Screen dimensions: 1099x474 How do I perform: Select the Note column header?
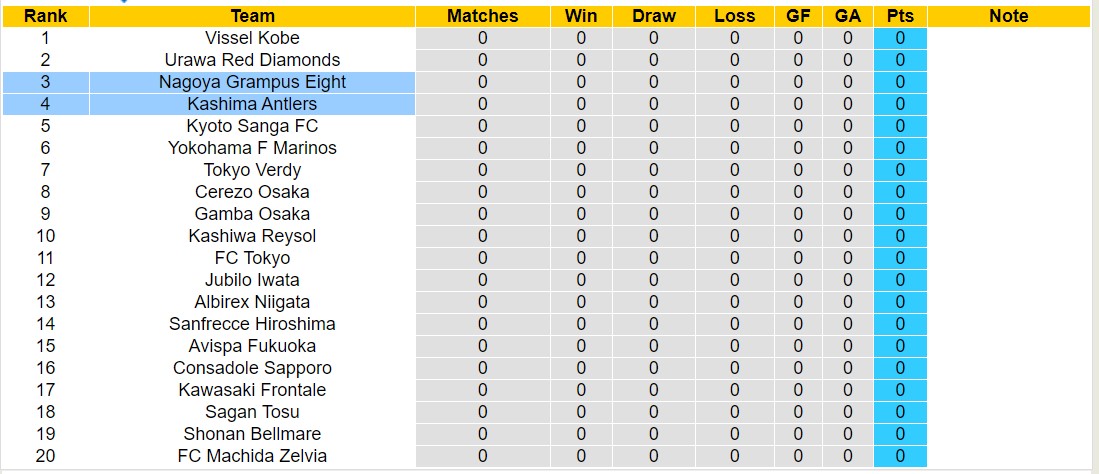[x=1008, y=16]
